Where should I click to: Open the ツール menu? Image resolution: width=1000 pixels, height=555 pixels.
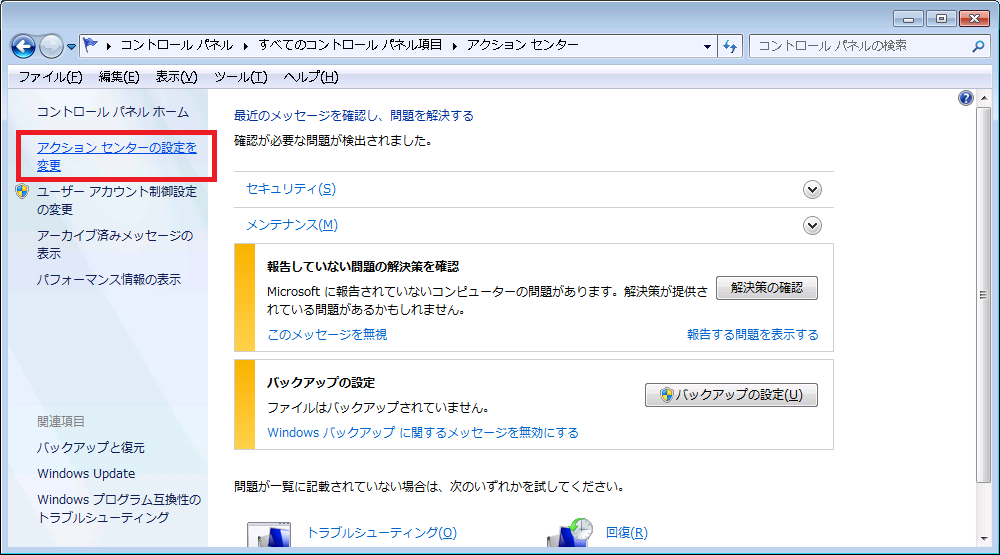[240, 77]
